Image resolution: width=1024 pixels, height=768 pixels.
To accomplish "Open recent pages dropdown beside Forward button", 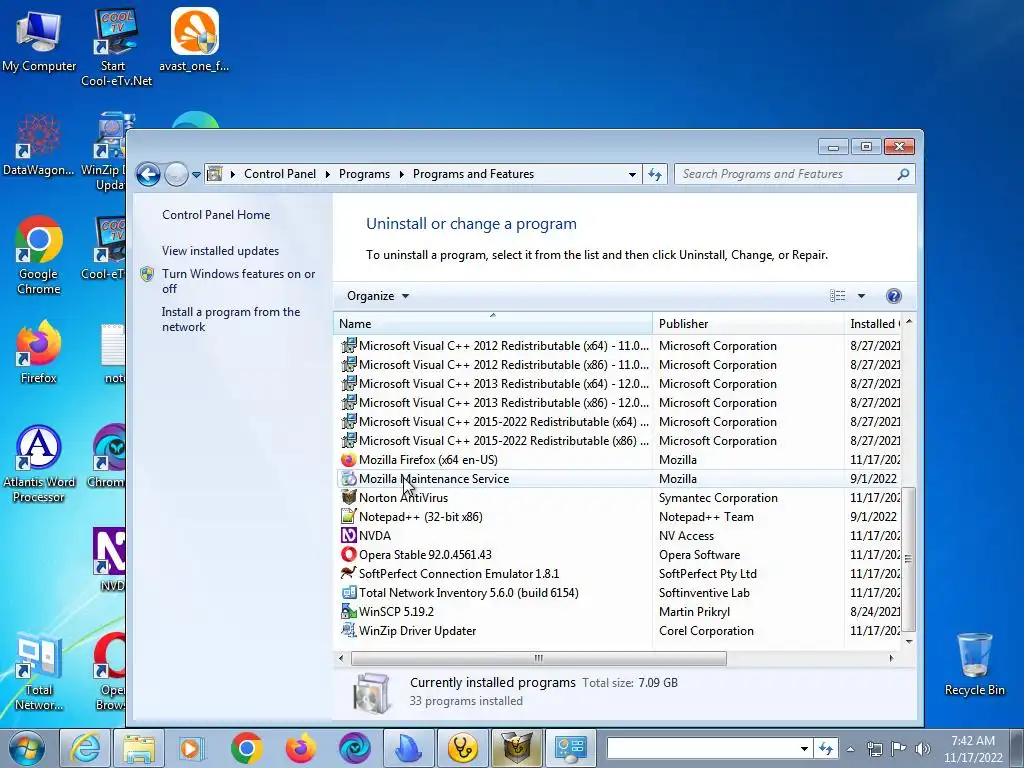I will click(196, 175).
